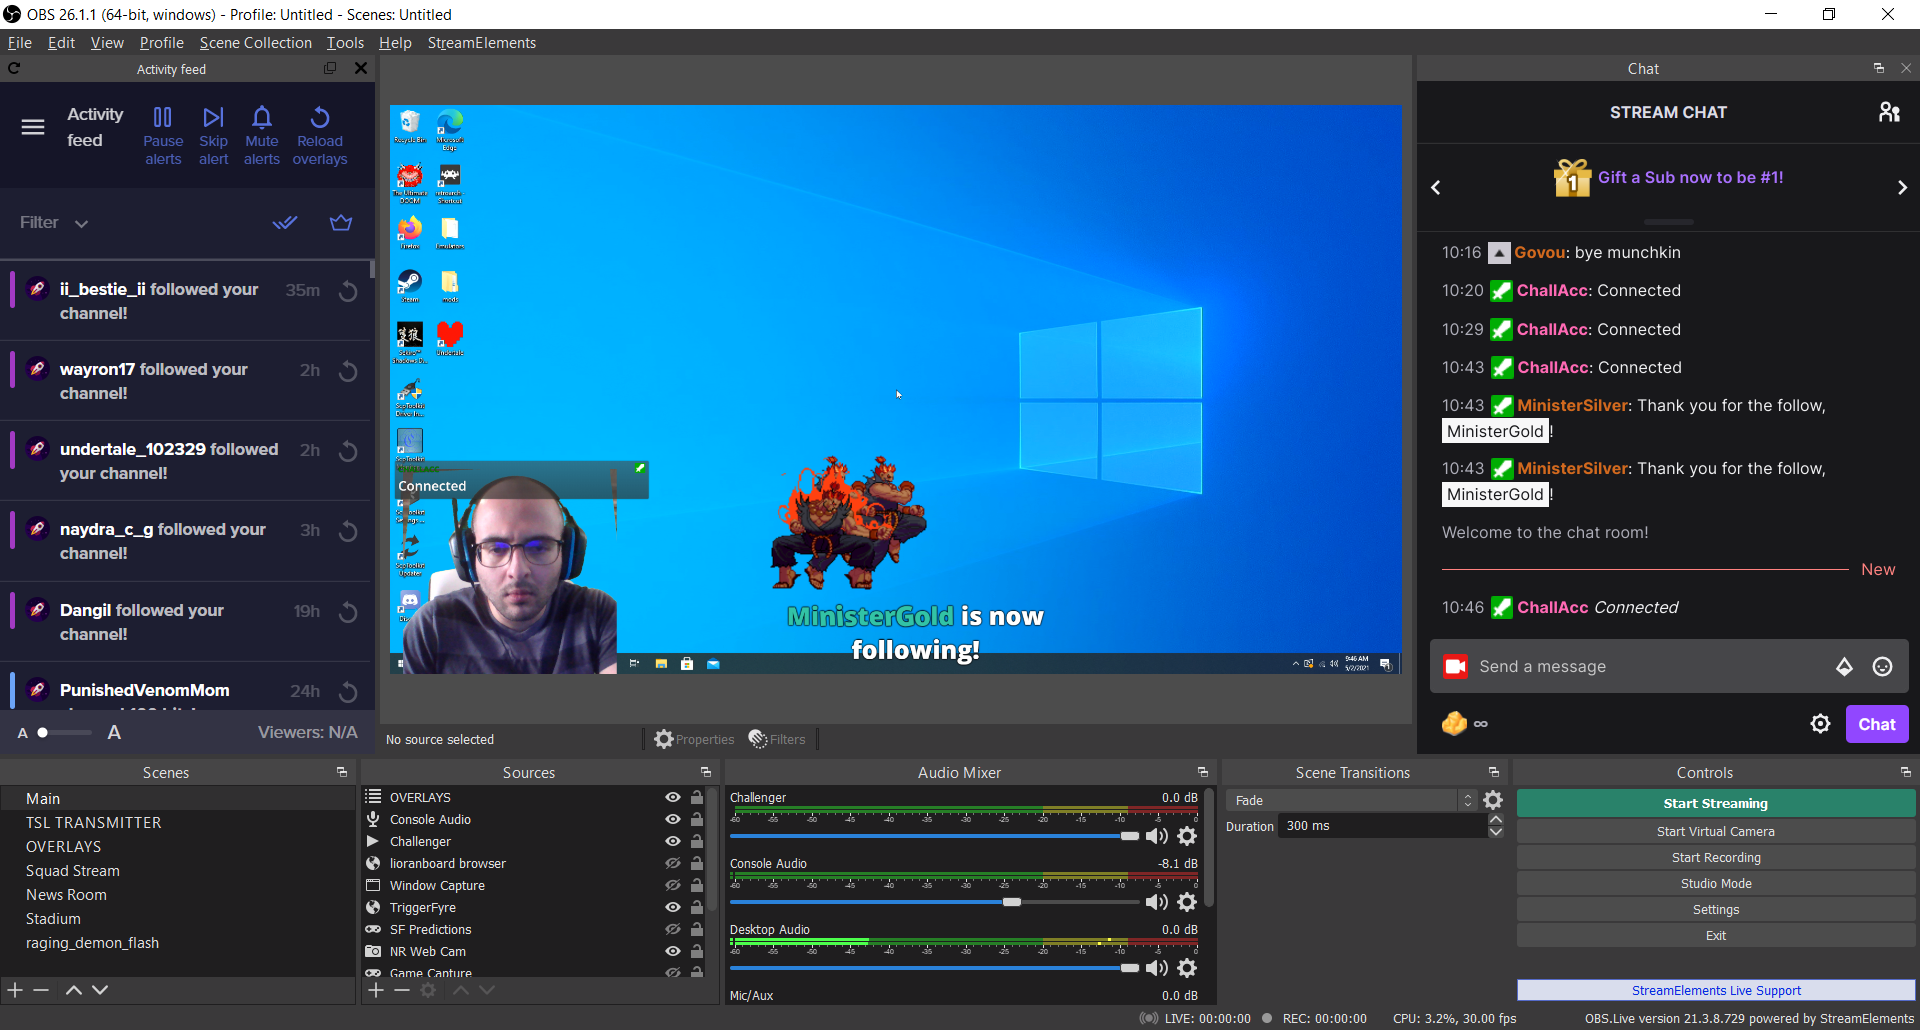Mute alerts in the activity feed
The width and height of the screenshot is (1920, 1030).
pos(261,132)
